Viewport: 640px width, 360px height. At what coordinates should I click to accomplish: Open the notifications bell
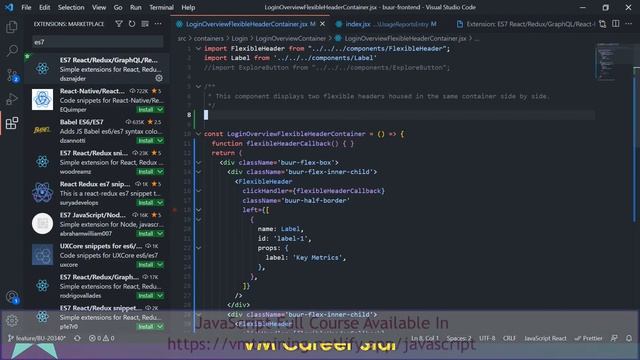[629, 338]
